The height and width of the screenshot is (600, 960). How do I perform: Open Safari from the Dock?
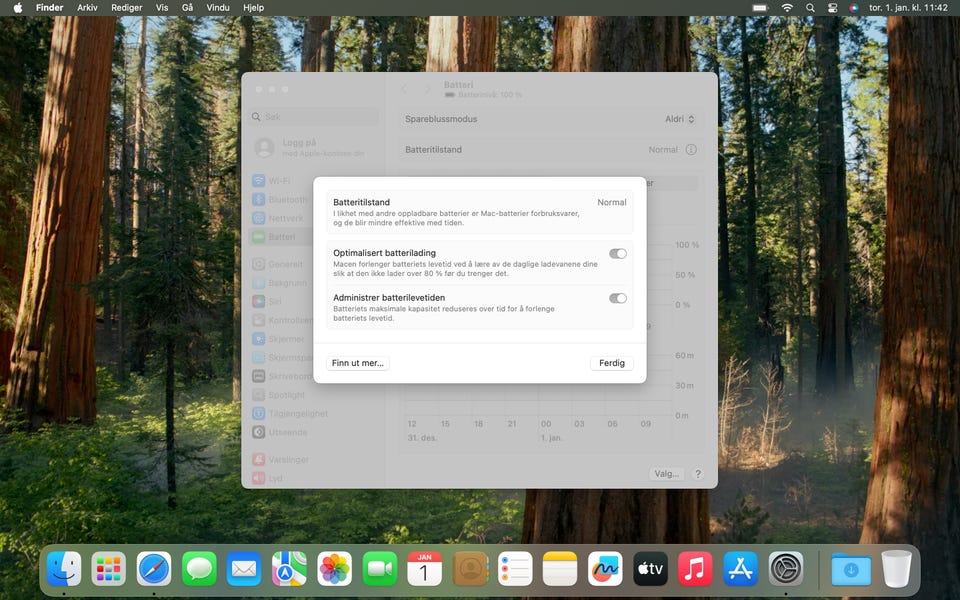[x=154, y=569]
